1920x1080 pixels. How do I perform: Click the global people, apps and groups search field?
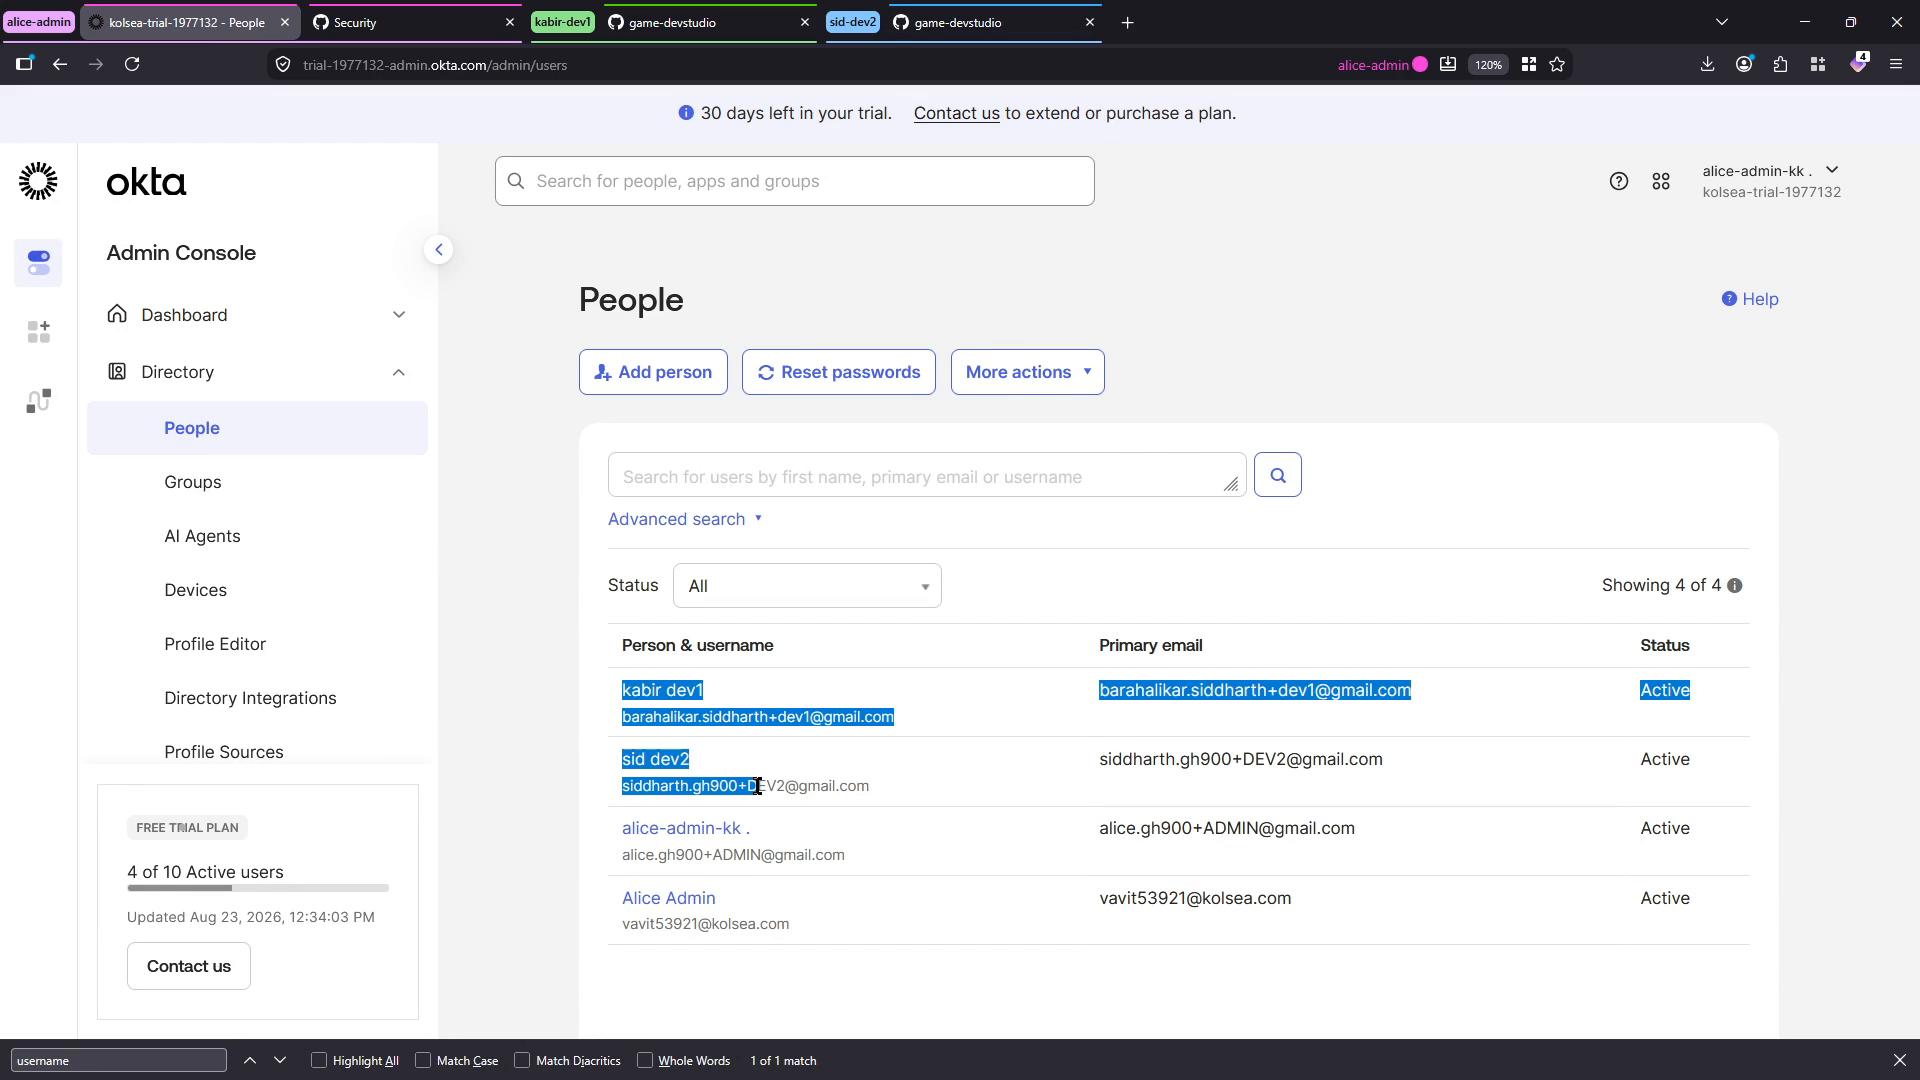coord(794,181)
